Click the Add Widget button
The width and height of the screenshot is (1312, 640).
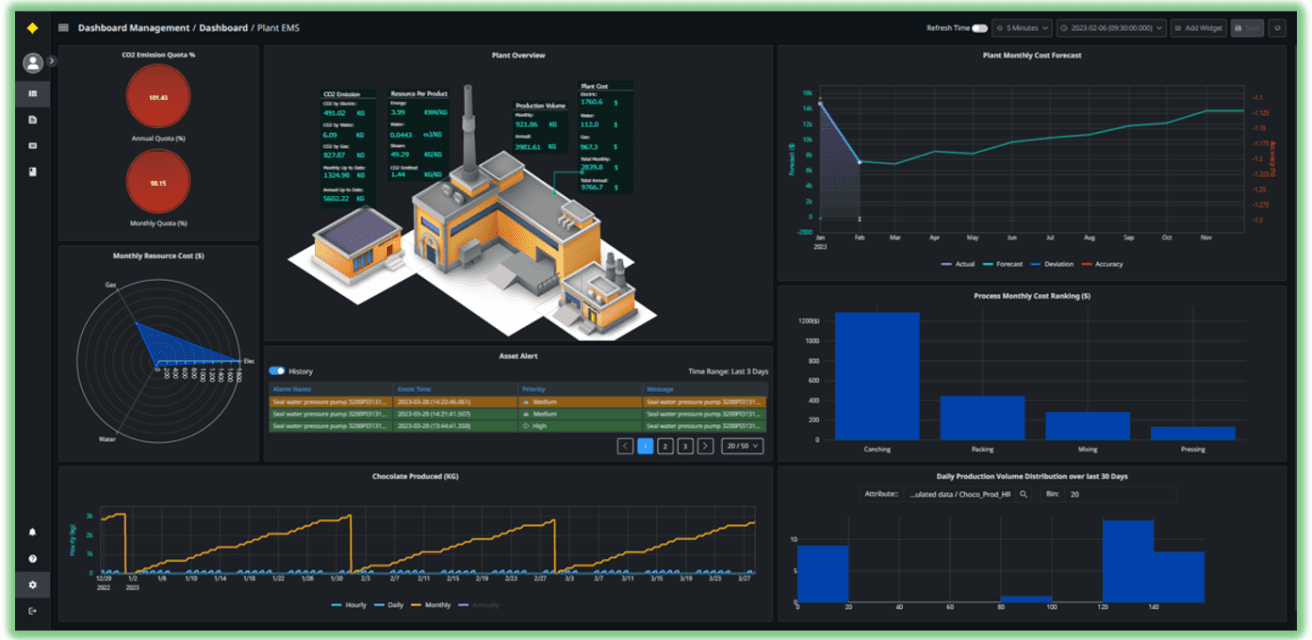pyautogui.click(x=1197, y=27)
